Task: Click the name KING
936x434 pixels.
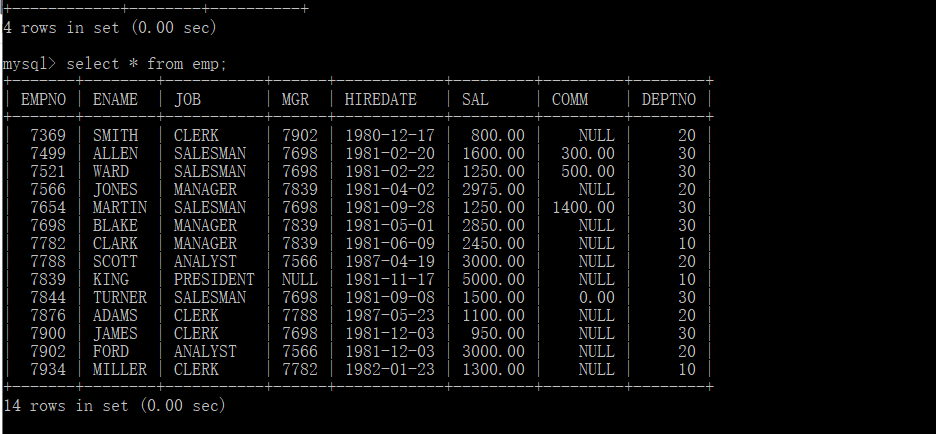Action: click(110, 279)
